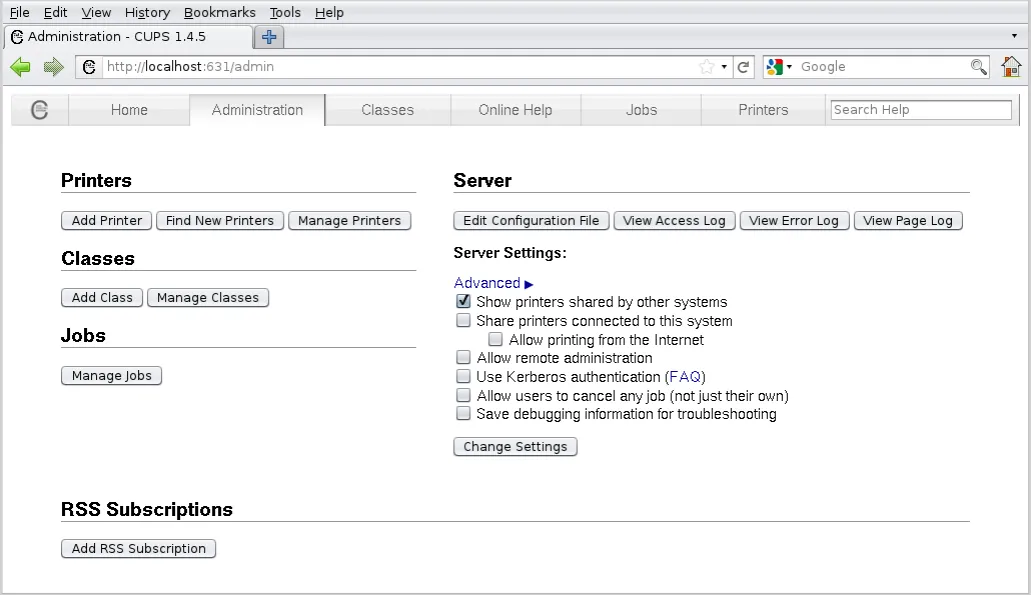Reload the current page
This screenshot has width=1031, height=595.
(x=743, y=66)
